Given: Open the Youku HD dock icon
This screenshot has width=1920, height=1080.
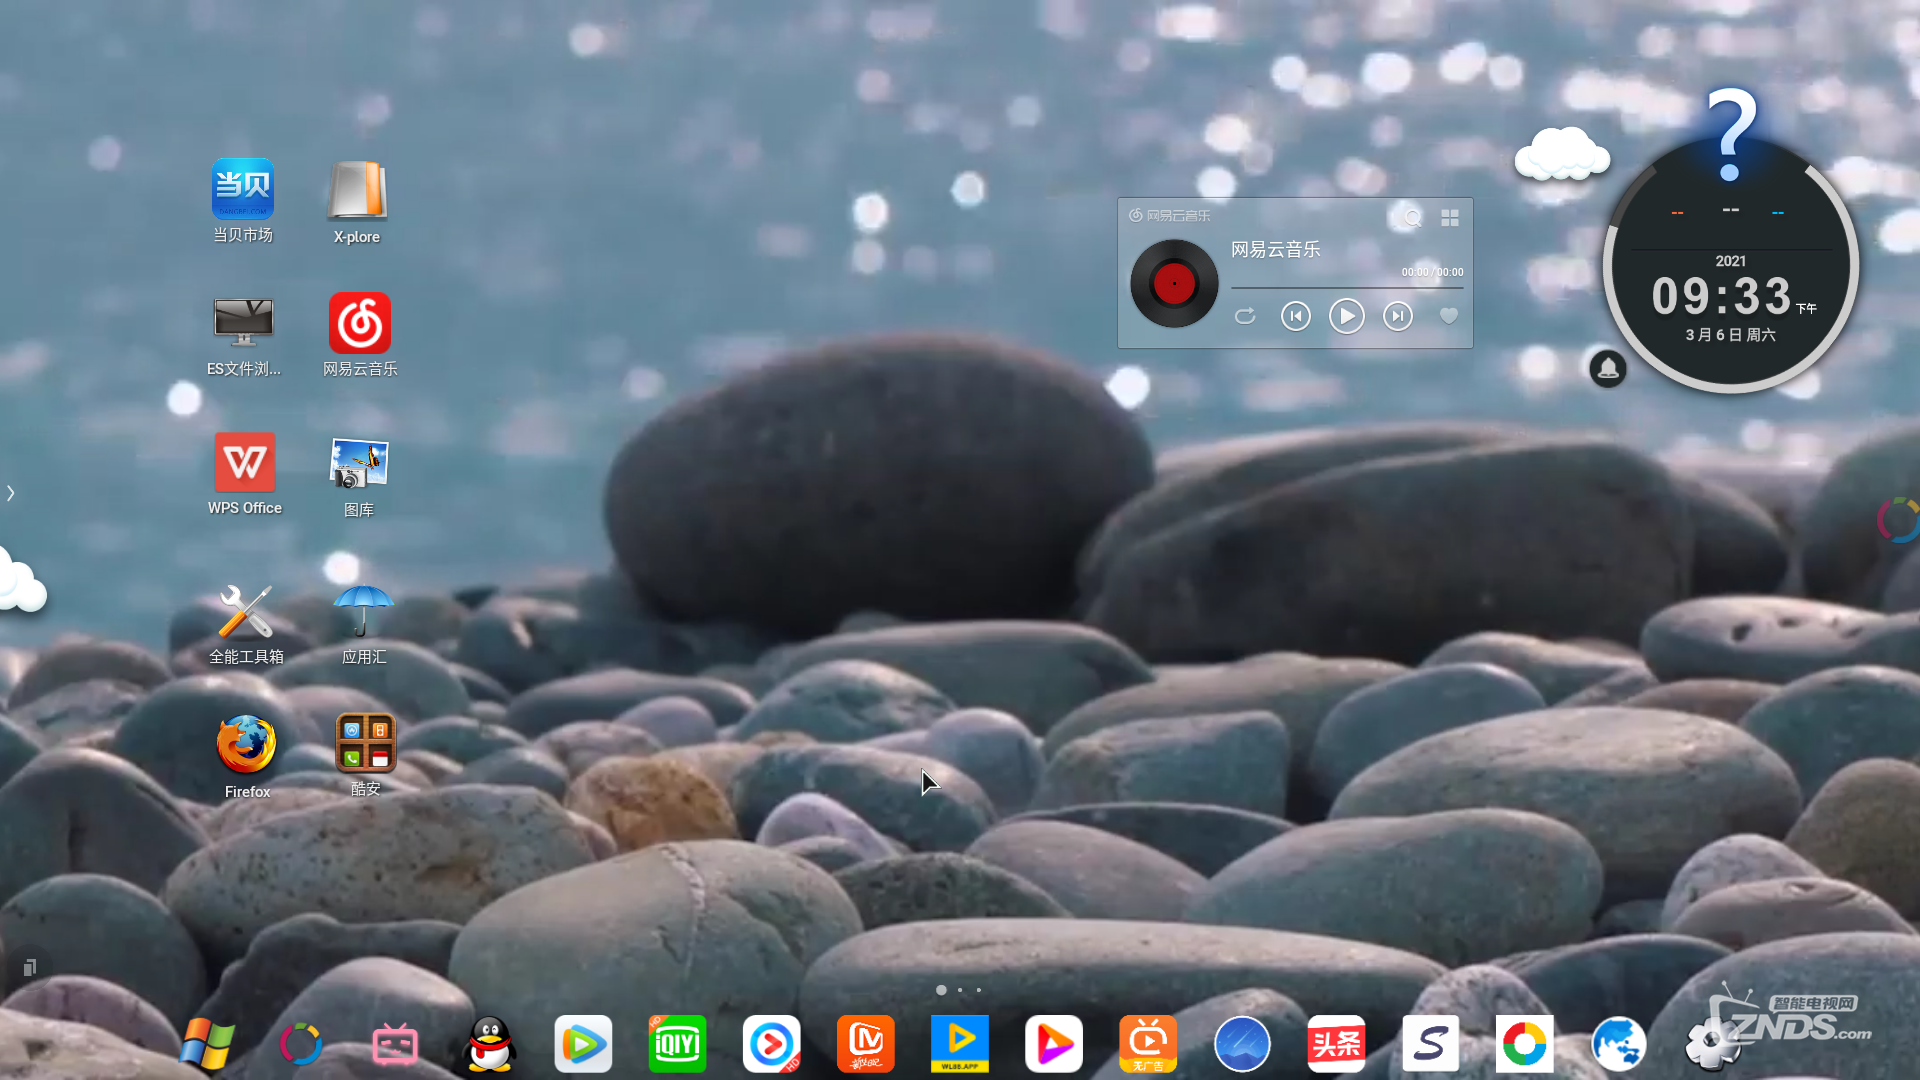Looking at the screenshot, I should 771,1044.
